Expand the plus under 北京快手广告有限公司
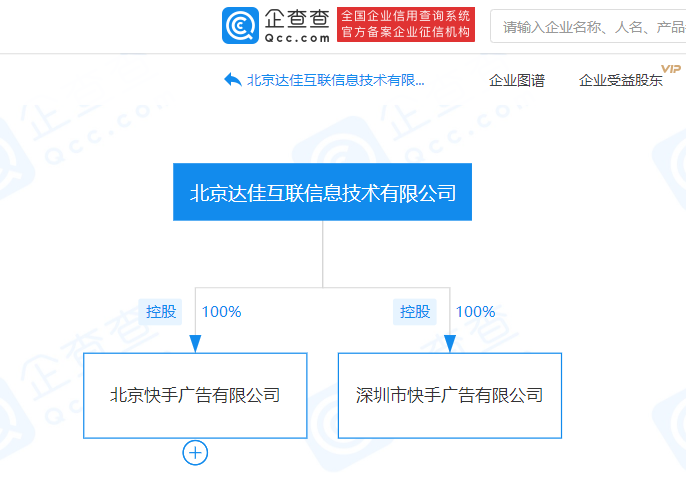The image size is (686, 500). [195, 453]
